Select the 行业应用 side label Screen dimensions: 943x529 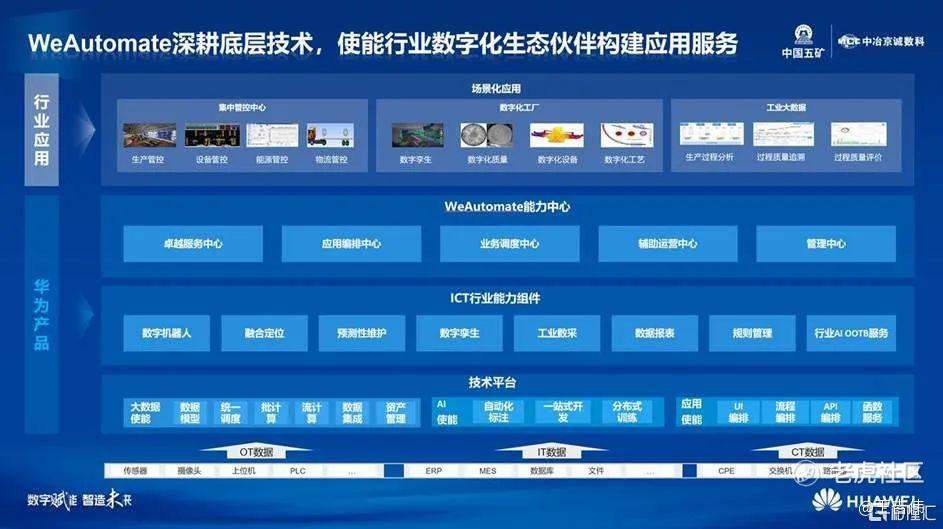41,130
